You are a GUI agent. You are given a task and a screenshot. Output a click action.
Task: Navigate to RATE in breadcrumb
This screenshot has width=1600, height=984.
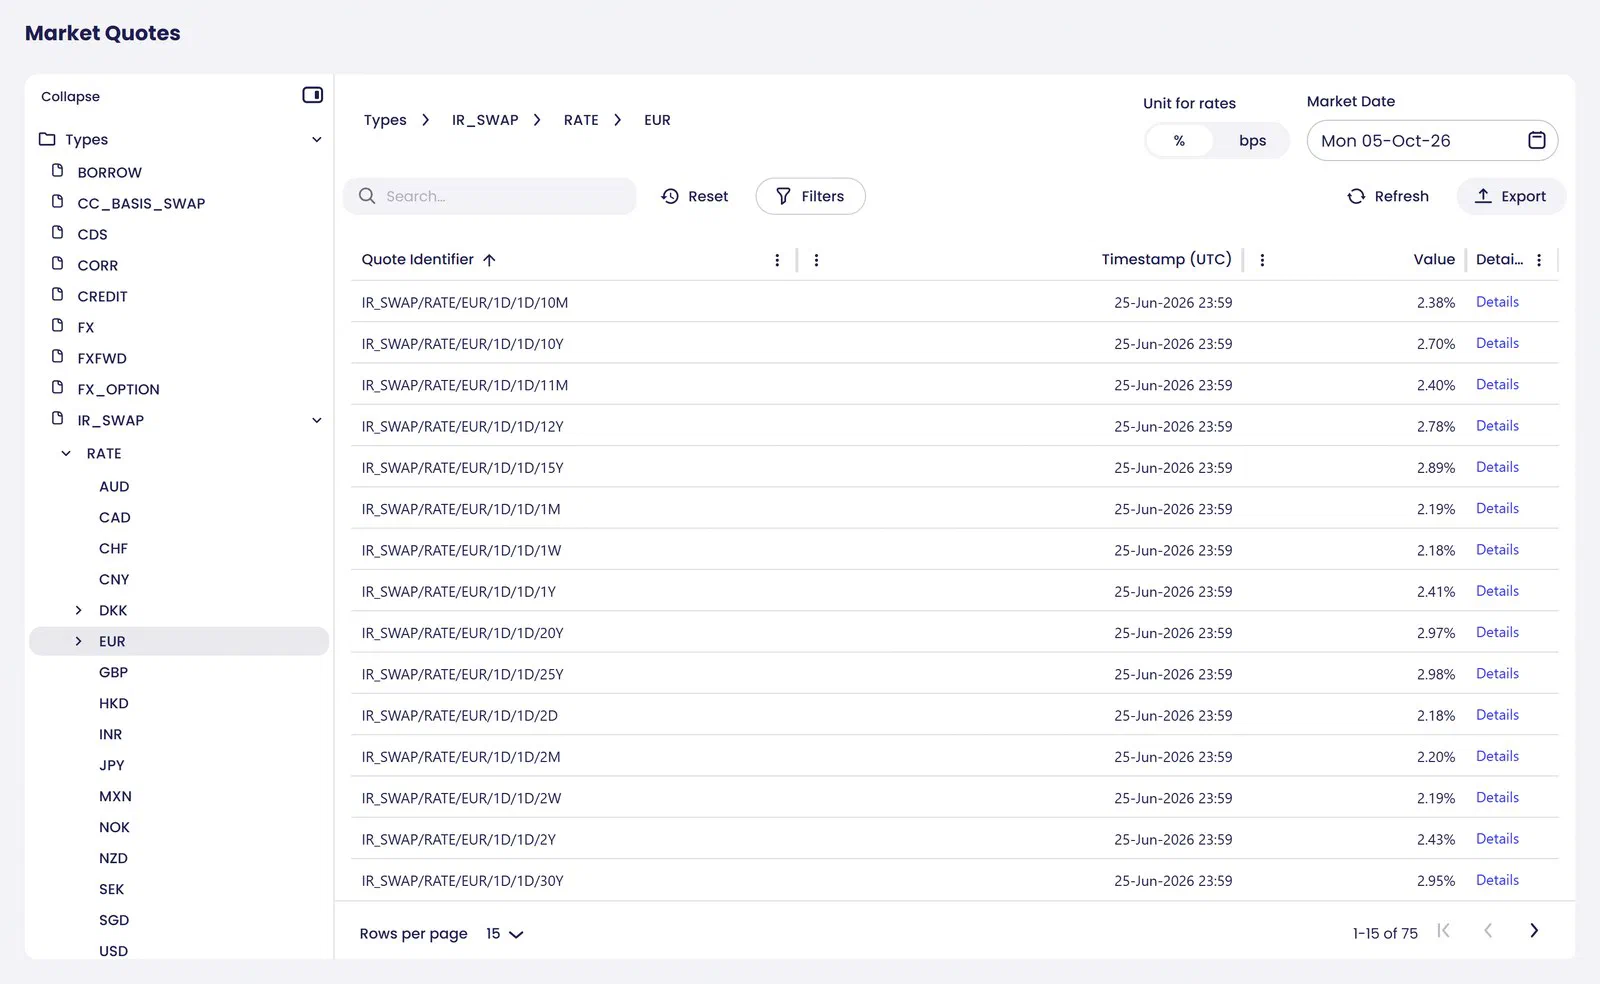point(581,120)
